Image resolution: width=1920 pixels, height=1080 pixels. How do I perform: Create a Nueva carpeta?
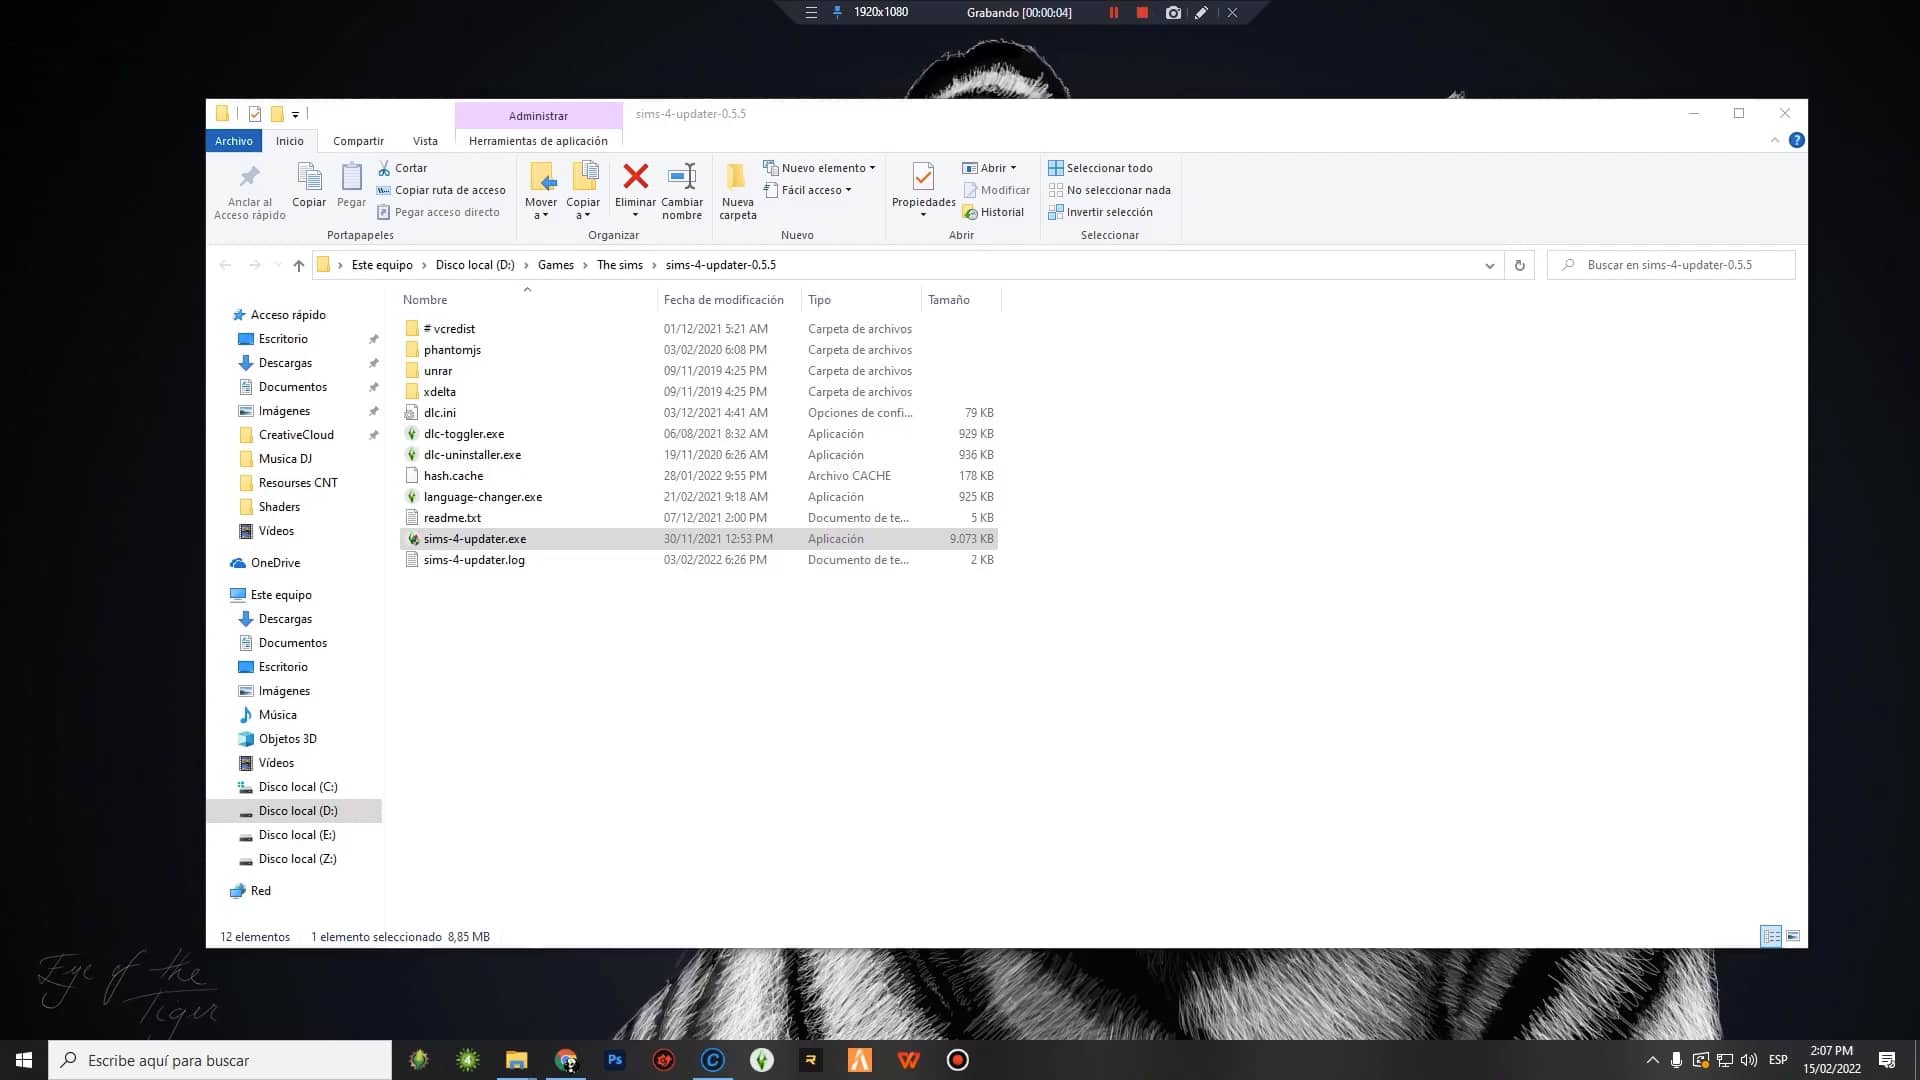(737, 190)
